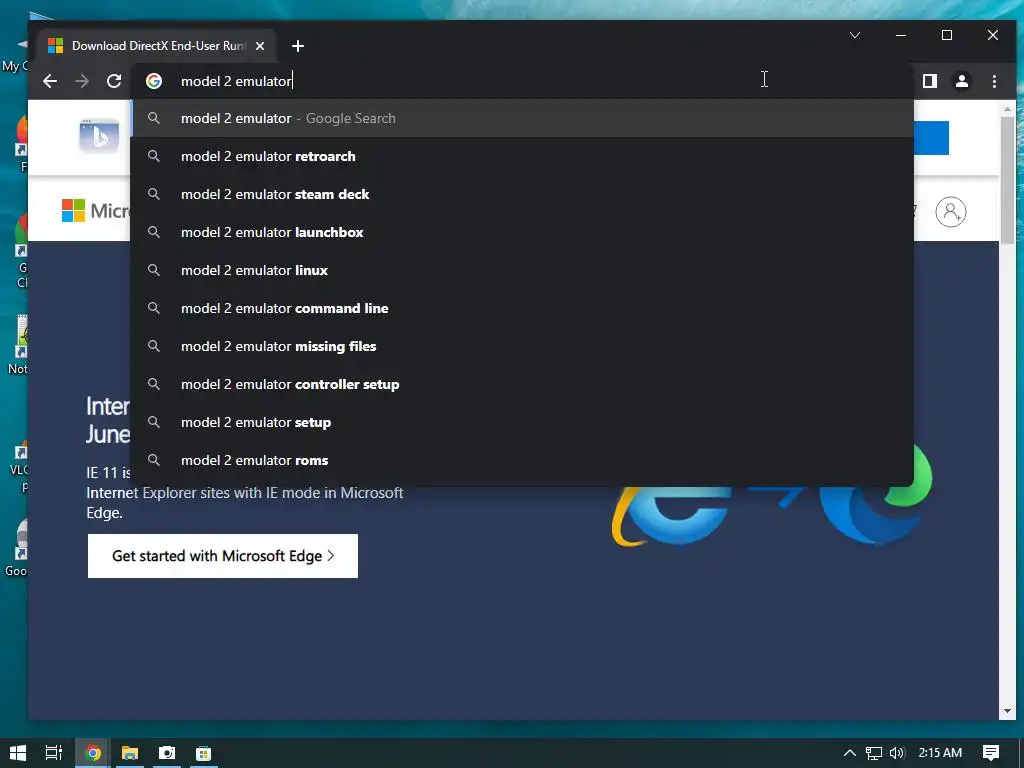Choose 'model 2 emulator - Google Search' suggestion
The width and height of the screenshot is (1024, 768).
(x=522, y=118)
